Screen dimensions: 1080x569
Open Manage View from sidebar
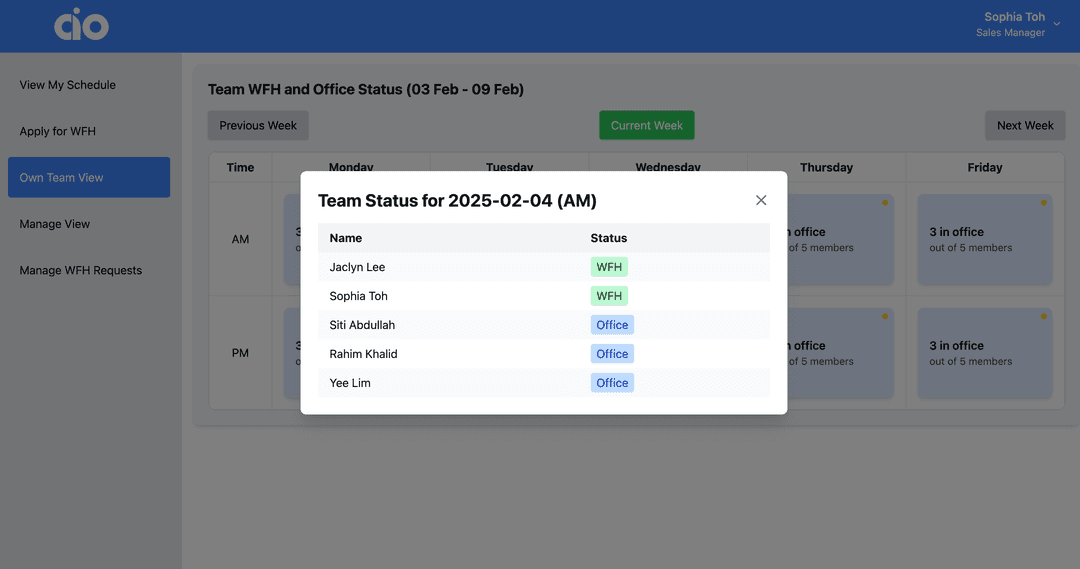55,224
